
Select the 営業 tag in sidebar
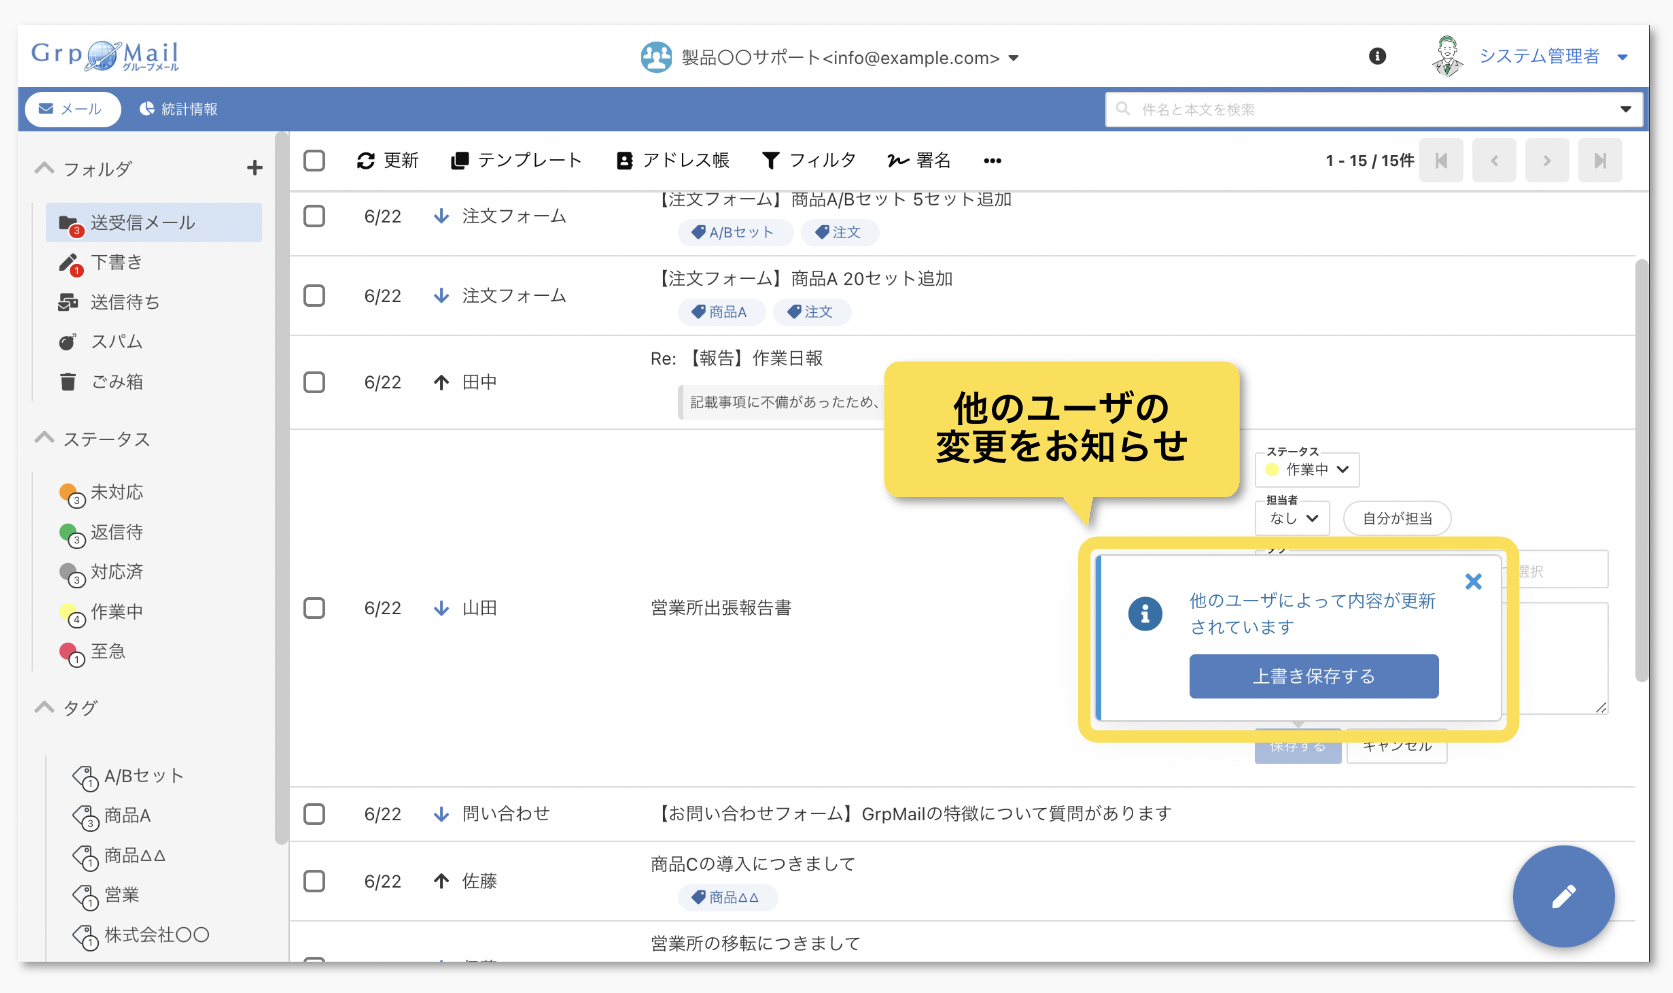tap(121, 895)
